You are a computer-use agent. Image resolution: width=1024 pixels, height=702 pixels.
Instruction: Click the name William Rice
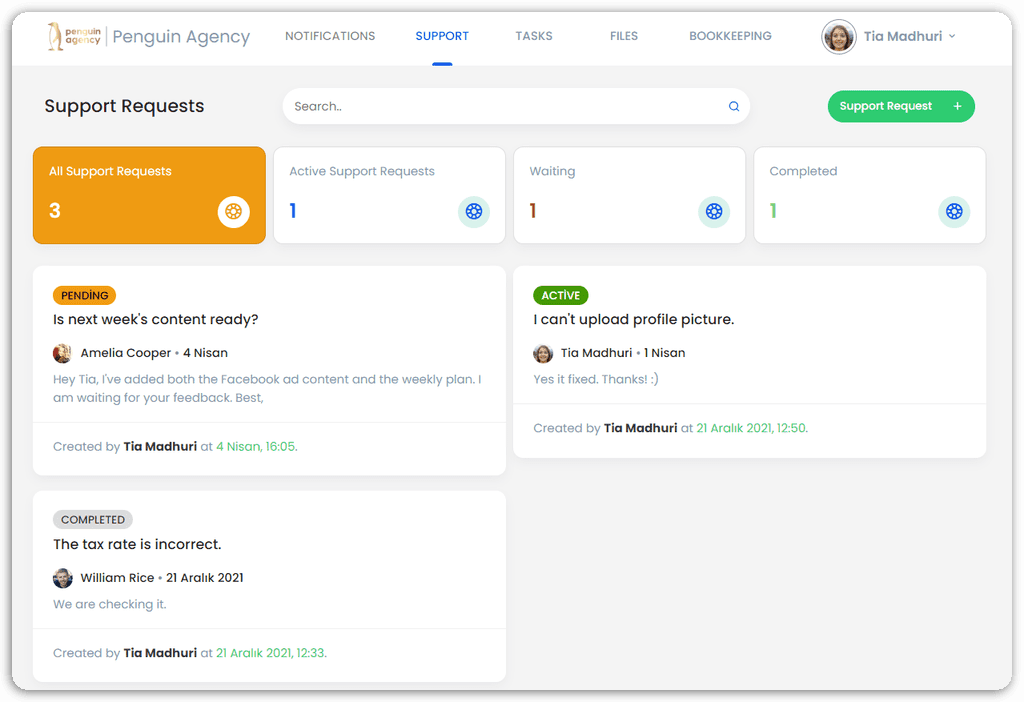point(117,578)
